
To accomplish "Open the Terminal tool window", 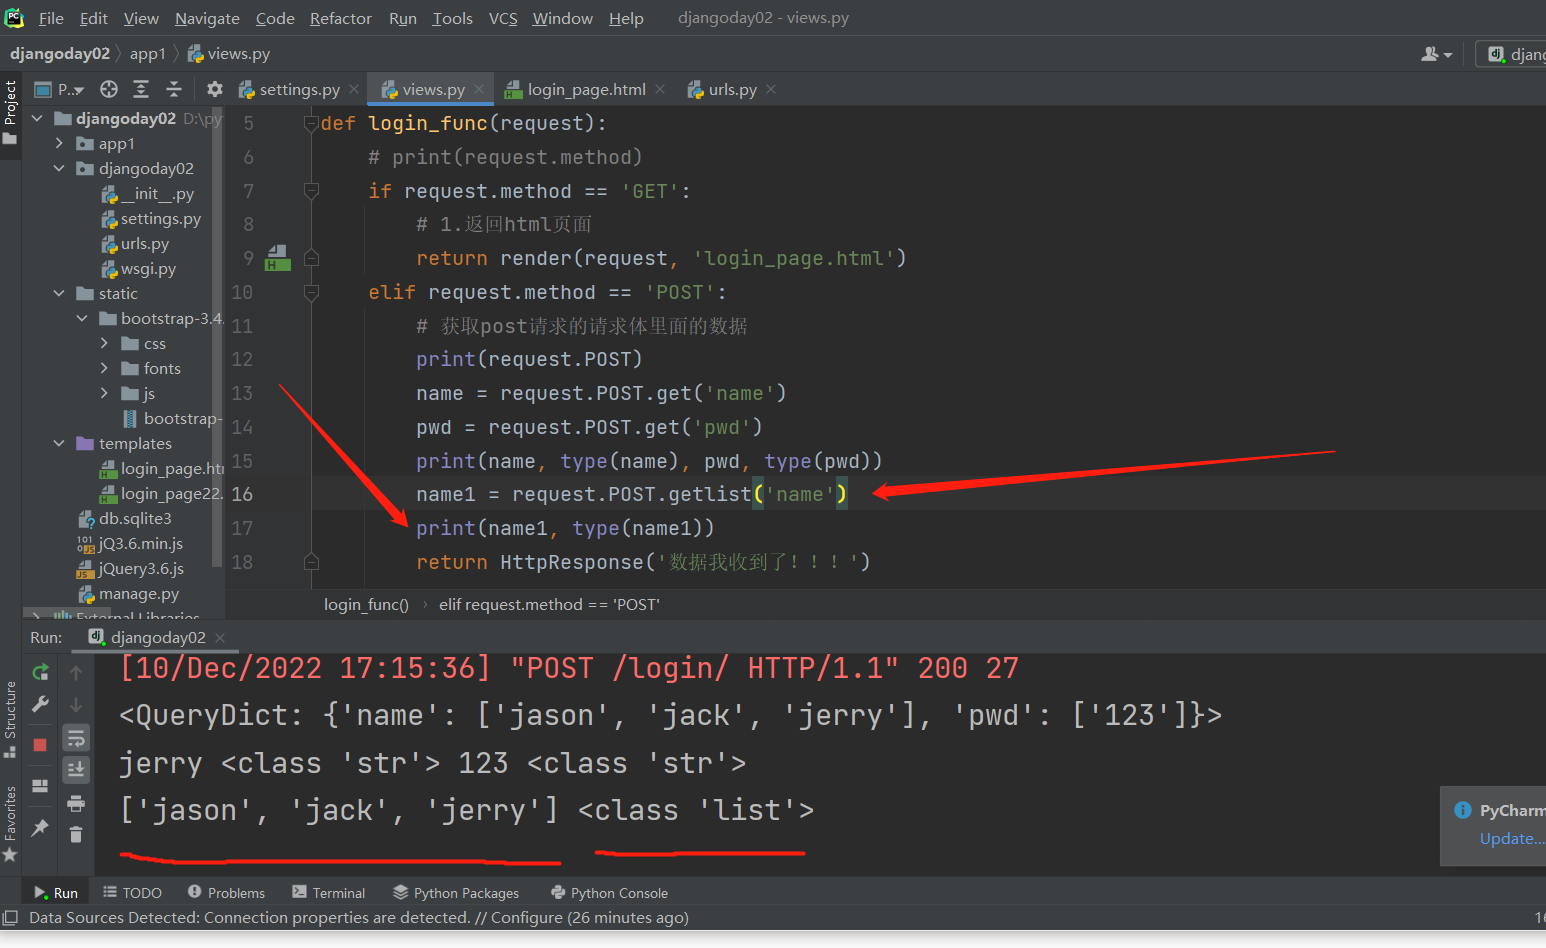I will (x=329, y=892).
